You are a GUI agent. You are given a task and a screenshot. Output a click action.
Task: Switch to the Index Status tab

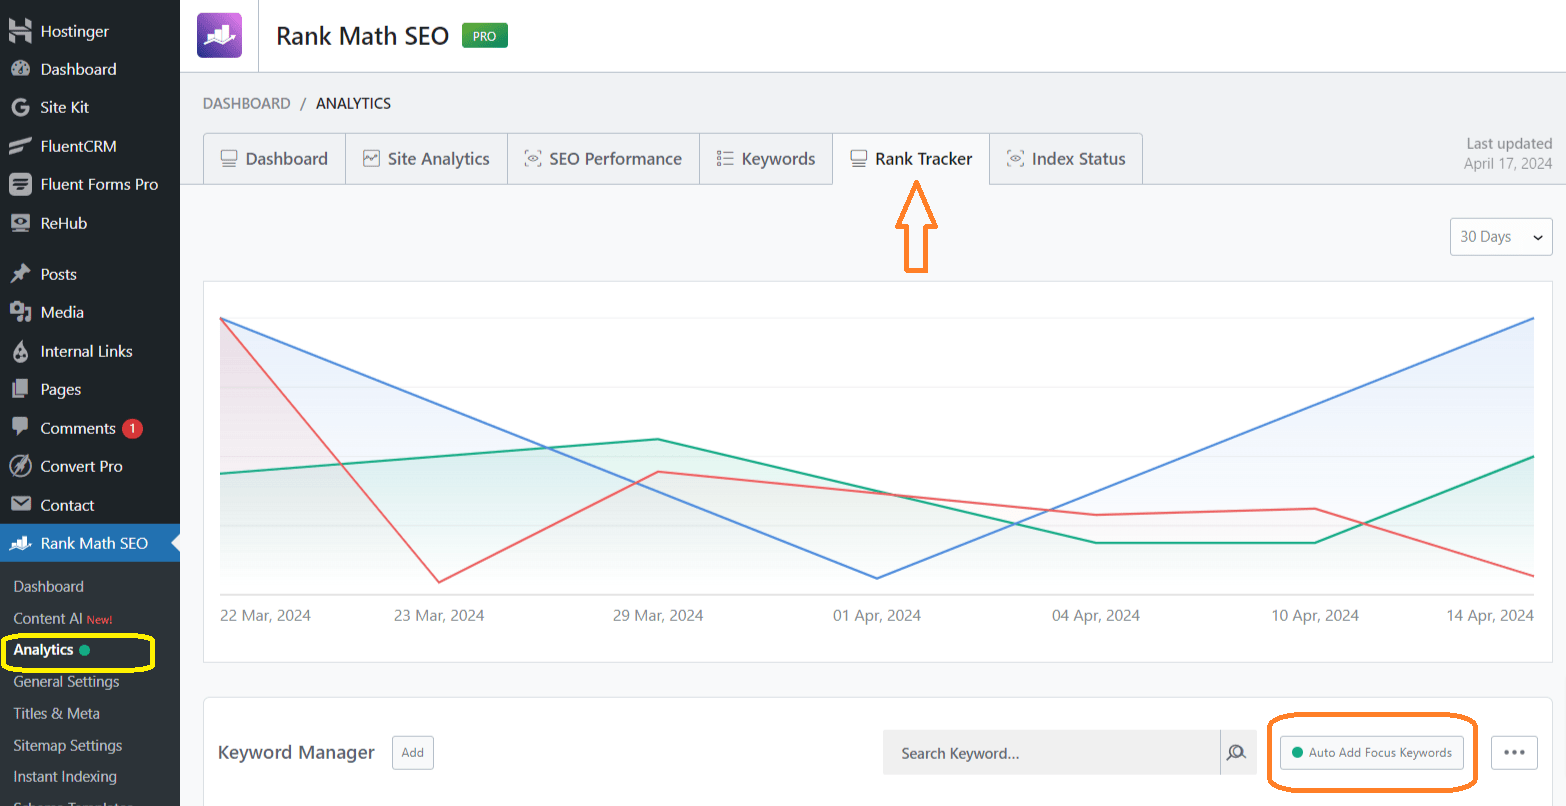coord(1066,159)
